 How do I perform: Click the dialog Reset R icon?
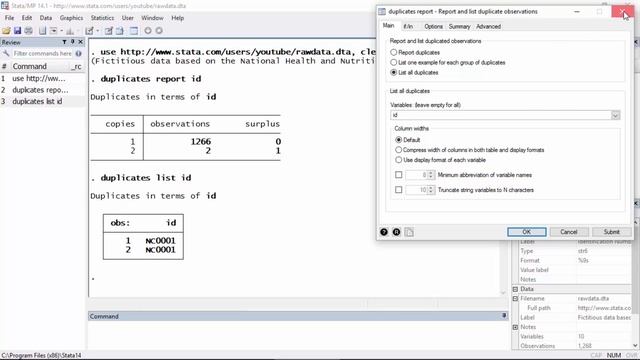click(x=396, y=232)
